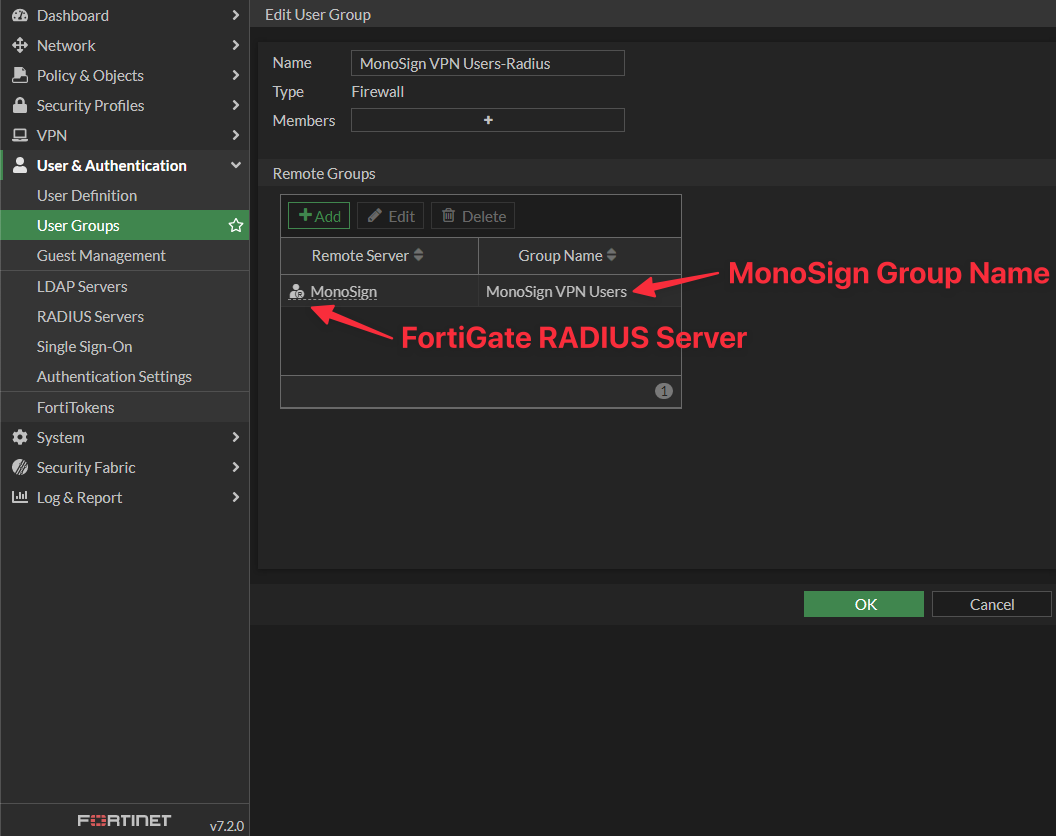This screenshot has height=836, width=1056.
Task: Expand the Policy & Objects menu chevron
Action: tap(235, 75)
